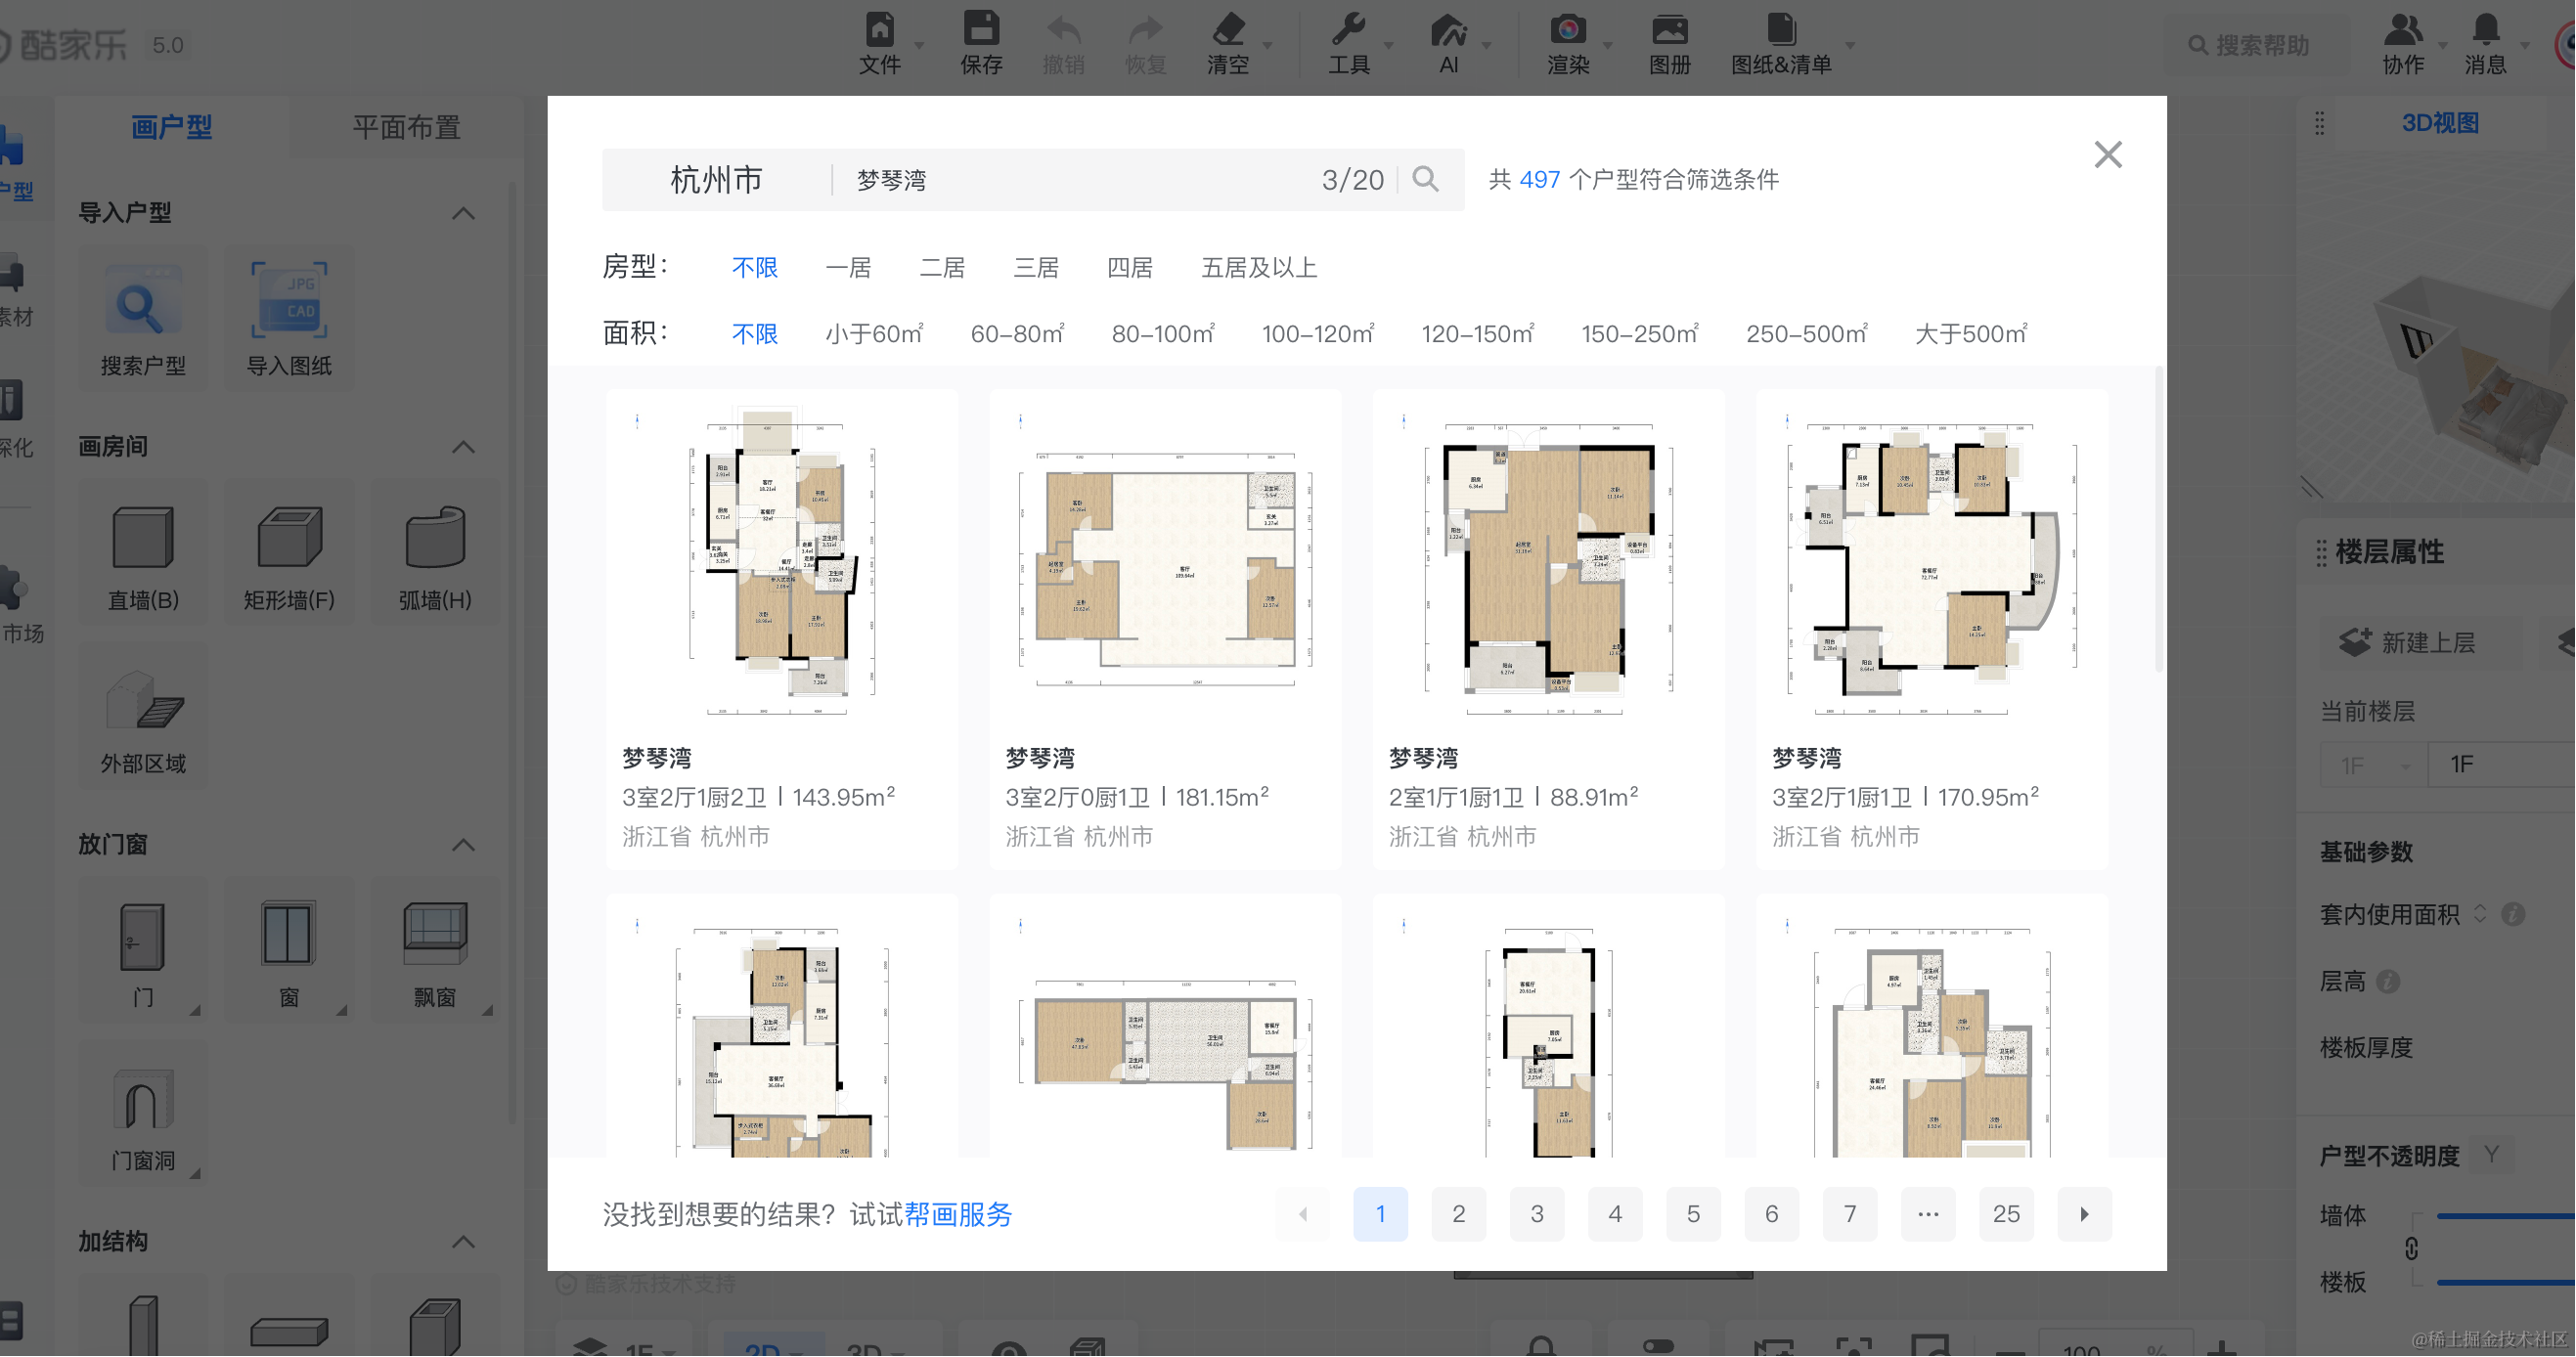
Task: Select room type 二居
Action: (x=942, y=267)
